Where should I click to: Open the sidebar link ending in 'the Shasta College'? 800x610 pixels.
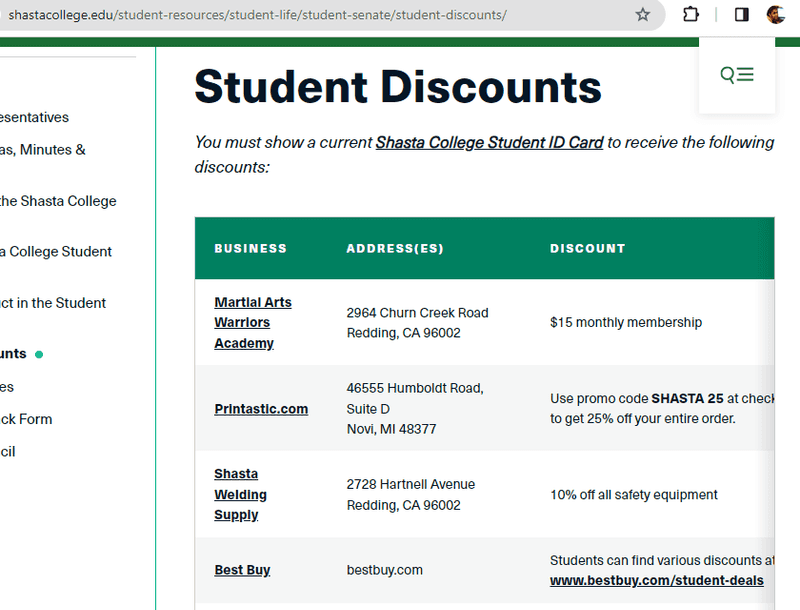(x=57, y=201)
